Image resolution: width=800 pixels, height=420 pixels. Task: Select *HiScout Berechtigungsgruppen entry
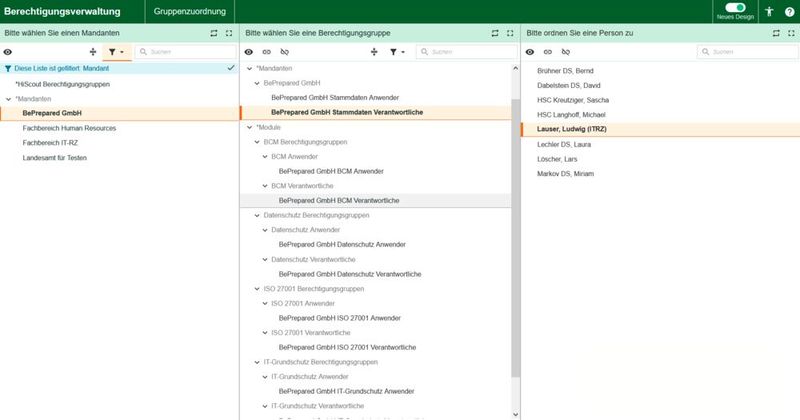[62, 84]
